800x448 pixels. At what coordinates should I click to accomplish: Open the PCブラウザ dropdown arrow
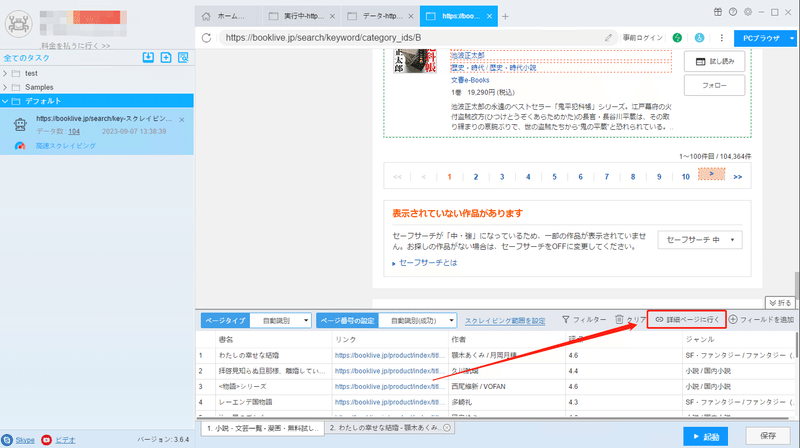792,38
